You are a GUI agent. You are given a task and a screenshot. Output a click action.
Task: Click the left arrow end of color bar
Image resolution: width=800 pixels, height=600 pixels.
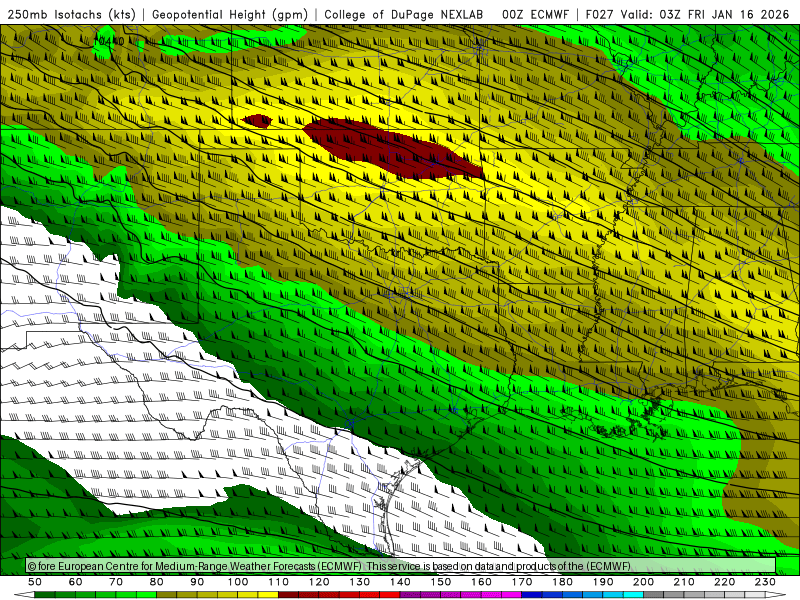pos(24,595)
